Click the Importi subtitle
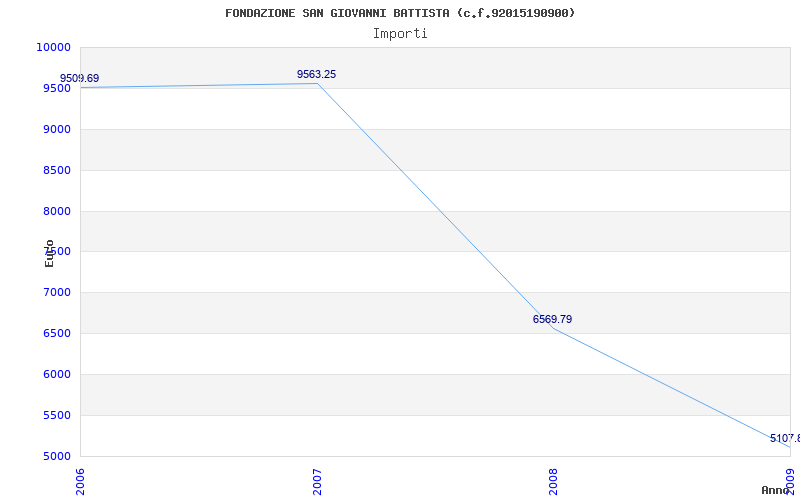 pyautogui.click(x=400, y=33)
